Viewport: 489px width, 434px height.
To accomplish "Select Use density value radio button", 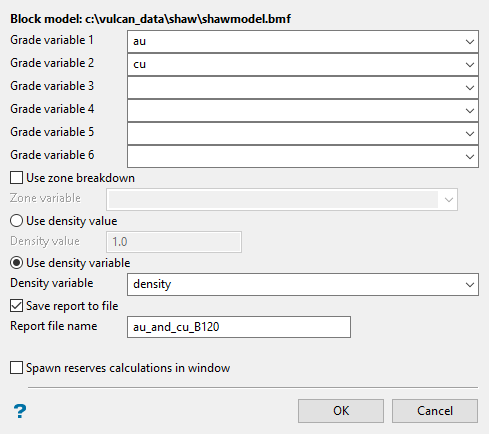I will [x=16, y=221].
